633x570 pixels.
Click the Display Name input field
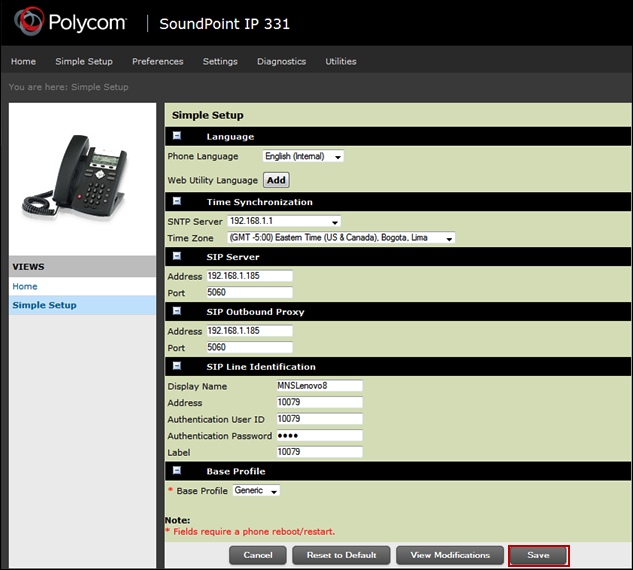(318, 385)
